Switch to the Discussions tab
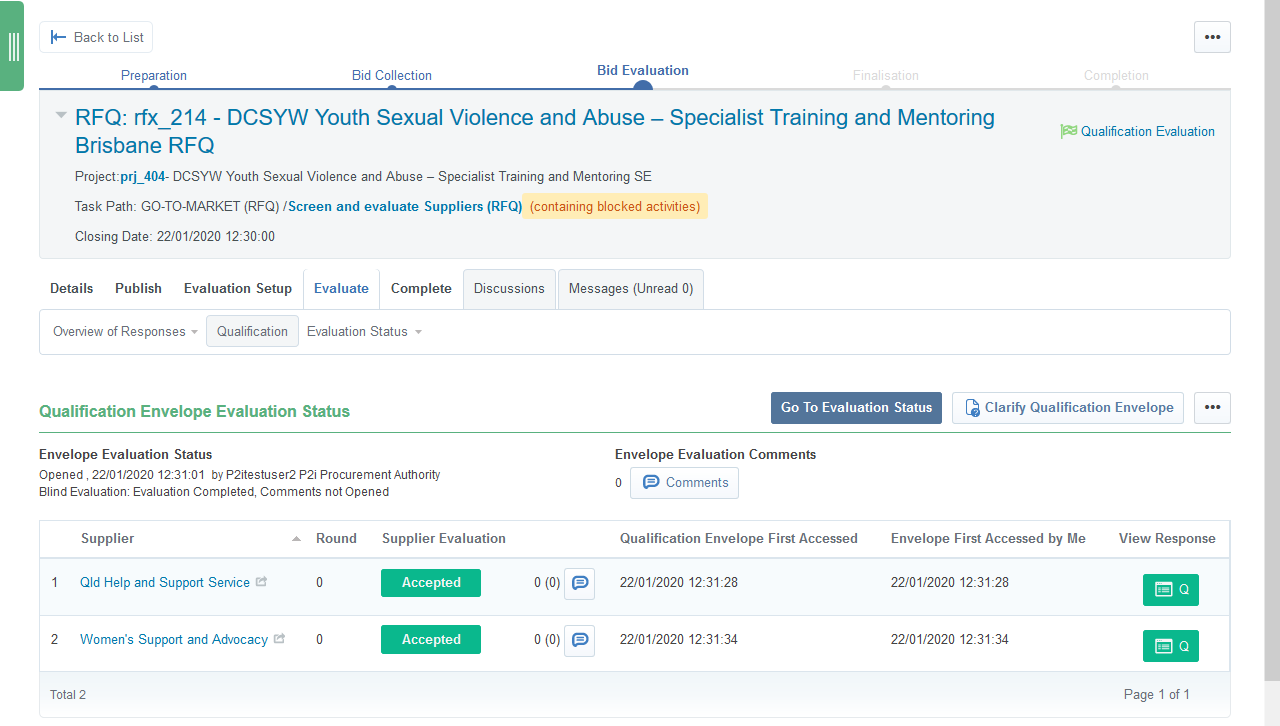 click(x=509, y=289)
